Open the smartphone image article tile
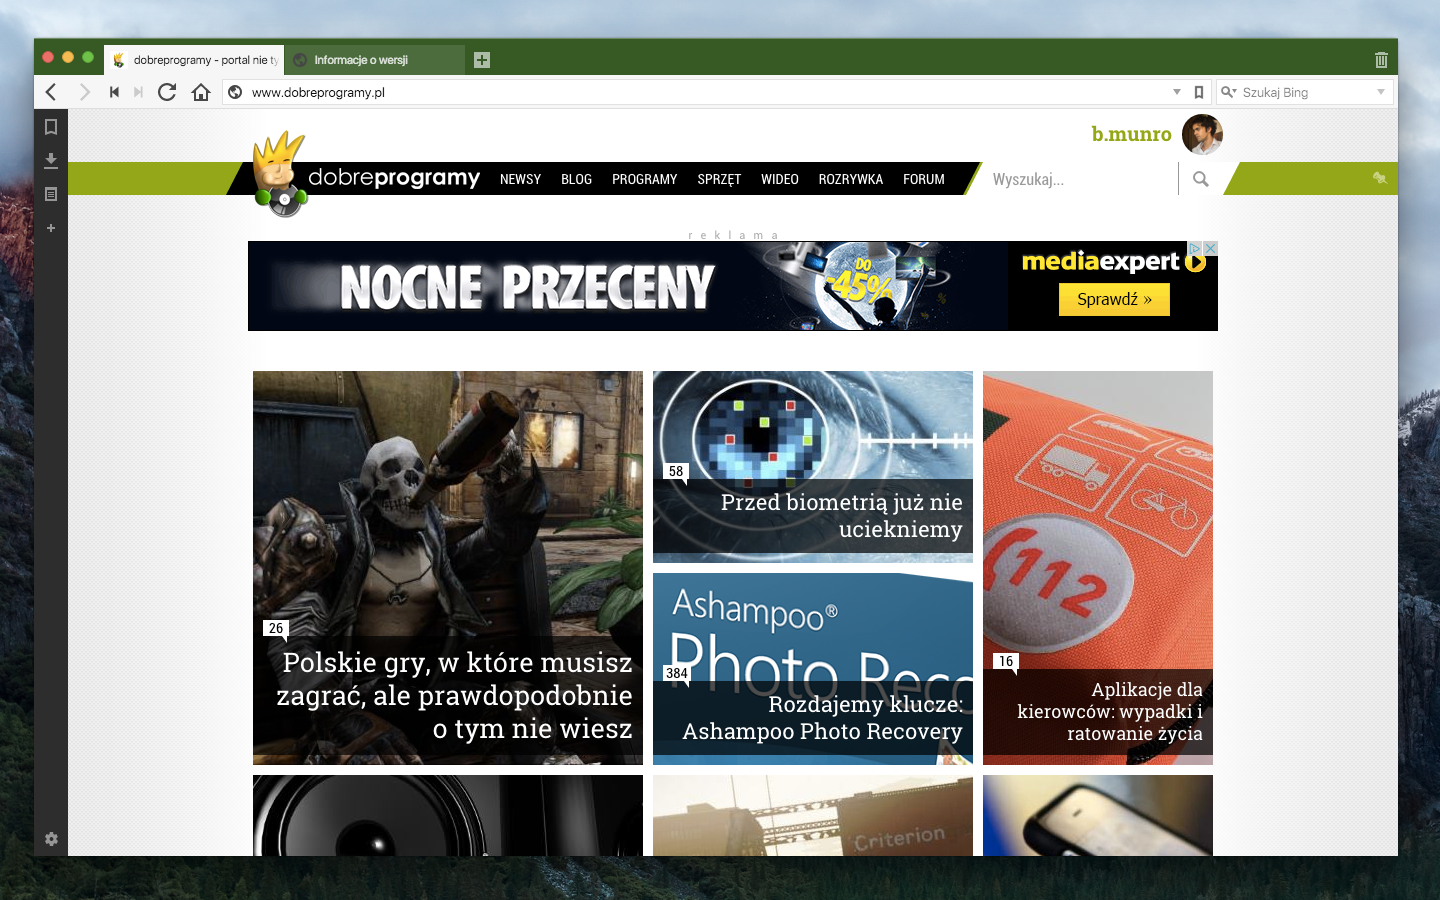Screen dimensions: 1440x900 pyautogui.click(x=1098, y=815)
